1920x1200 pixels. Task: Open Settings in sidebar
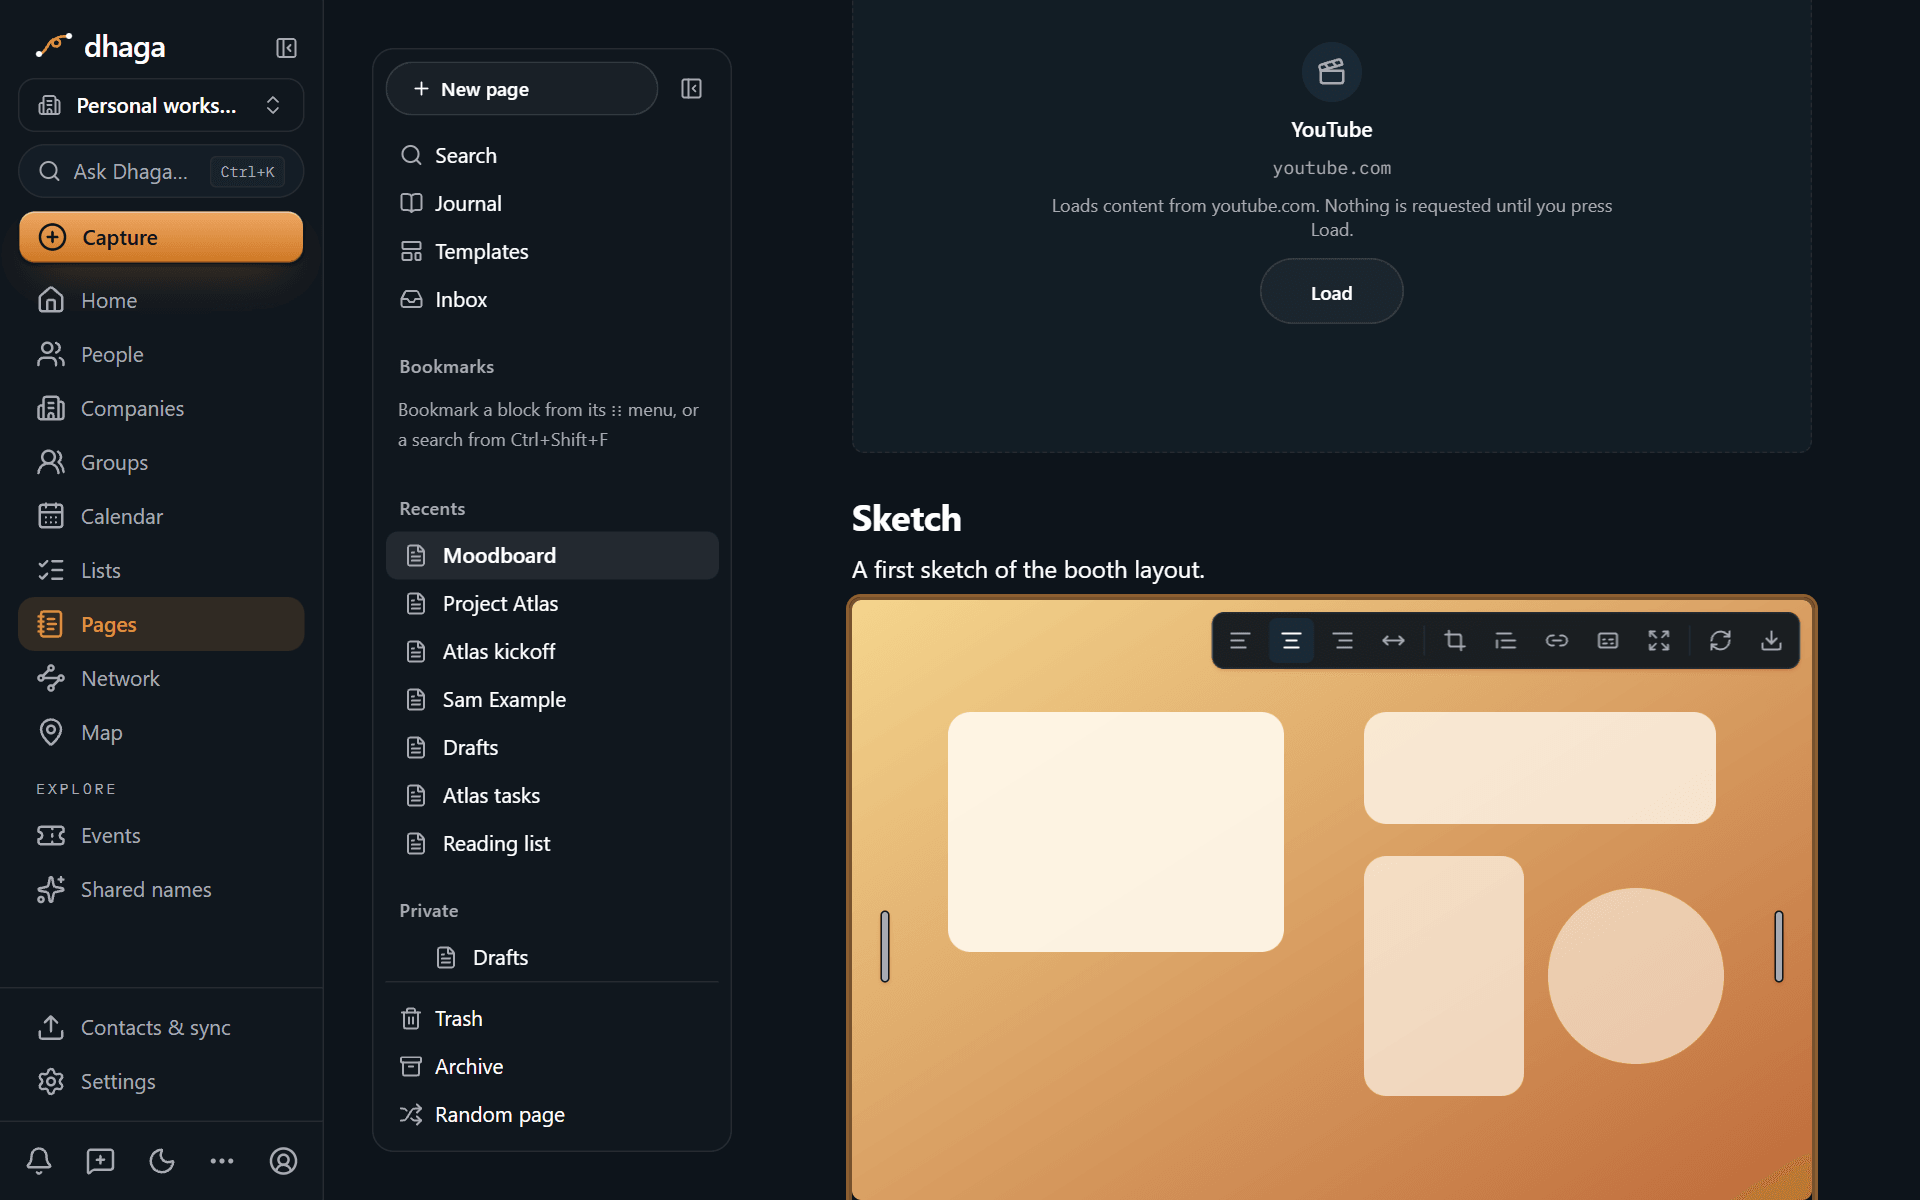pos(161,1081)
